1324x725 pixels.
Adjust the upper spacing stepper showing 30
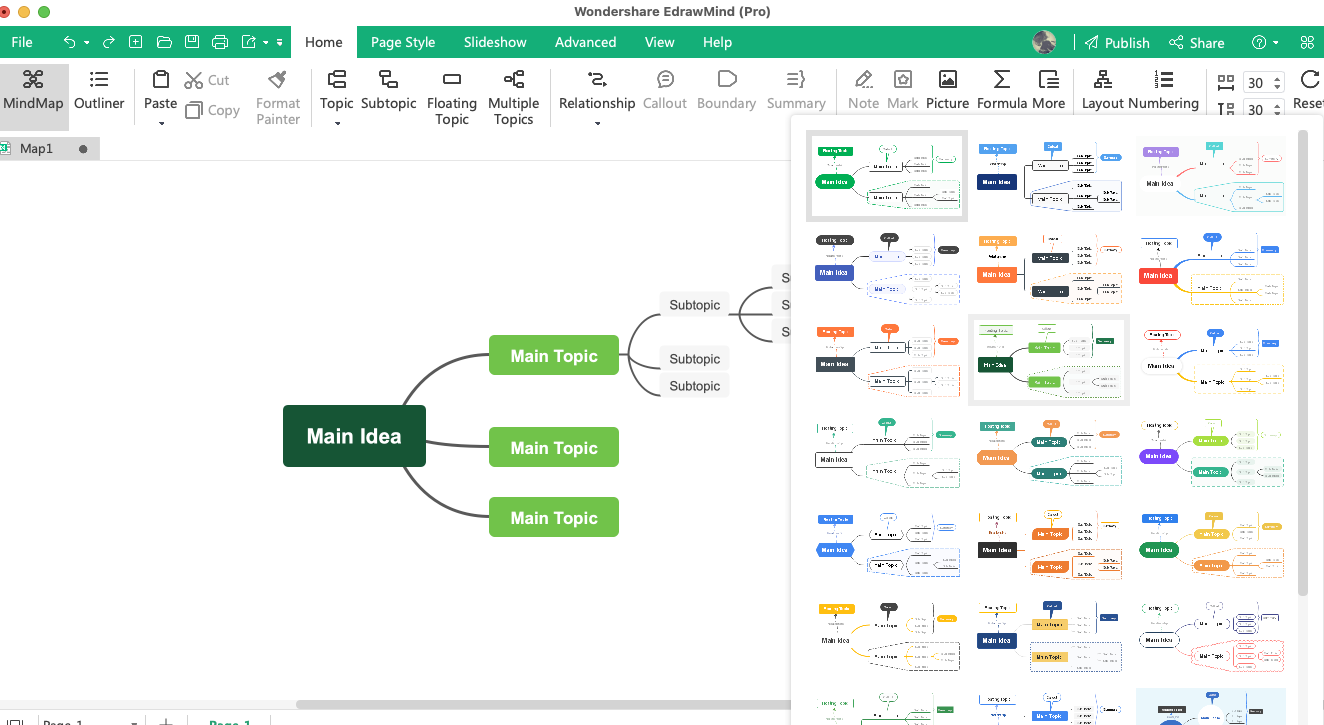(1276, 83)
